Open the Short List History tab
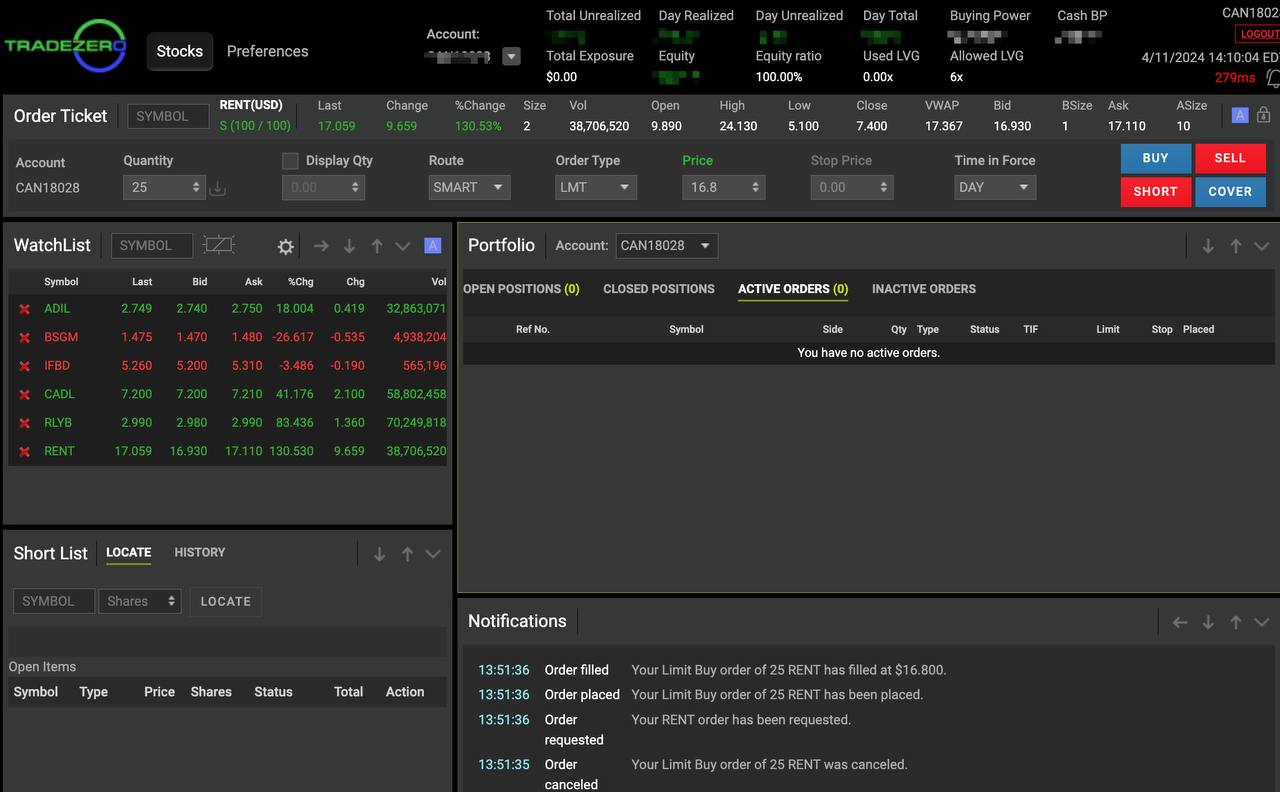Screen dimensions: 1280x792 coord(199,552)
